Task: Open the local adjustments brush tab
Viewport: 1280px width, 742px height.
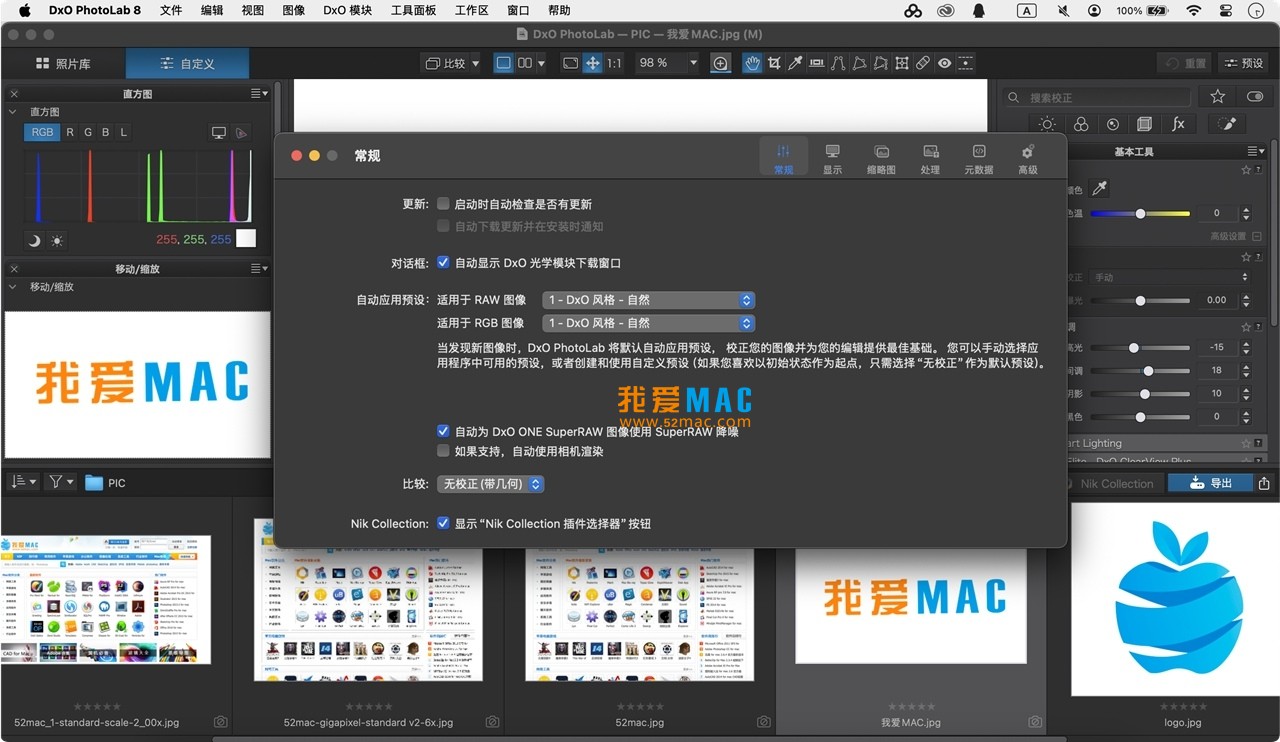Action: (1227, 124)
